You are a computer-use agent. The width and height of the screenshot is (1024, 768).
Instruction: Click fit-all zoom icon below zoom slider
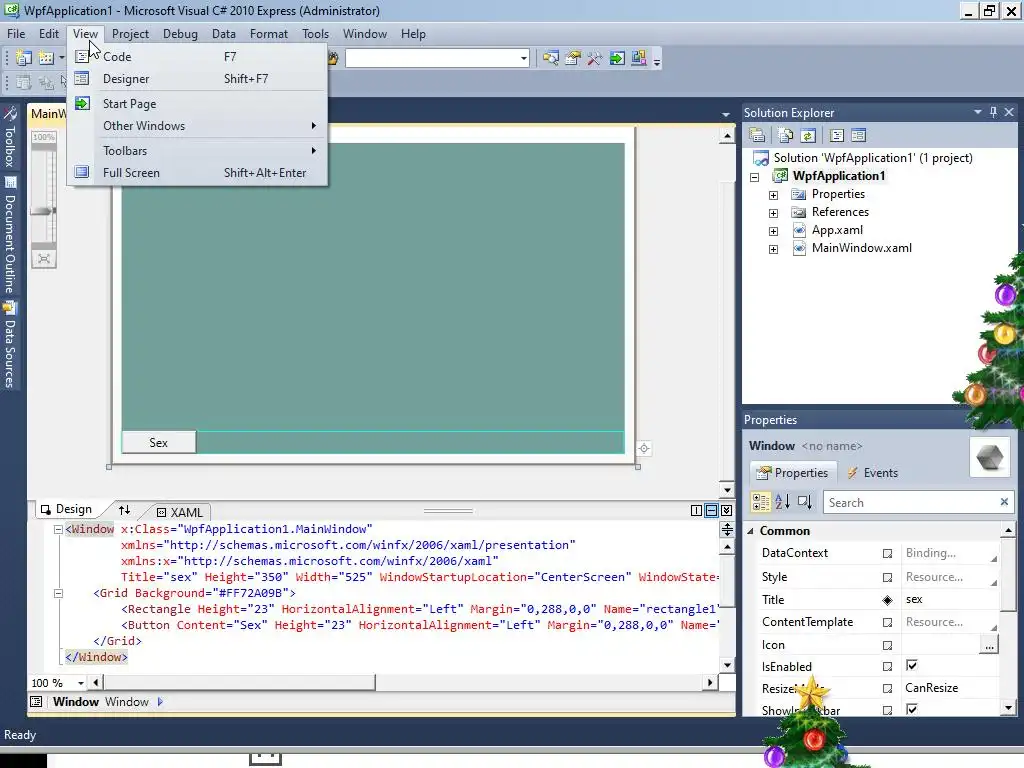click(x=44, y=259)
